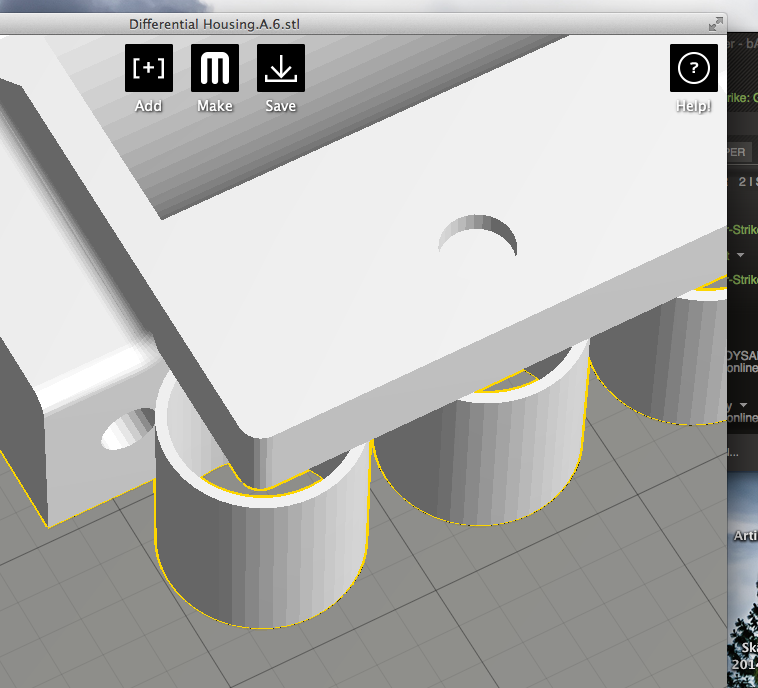Expand the upper dropdown arrow in background panel
The height and width of the screenshot is (688, 758).
coord(741,256)
